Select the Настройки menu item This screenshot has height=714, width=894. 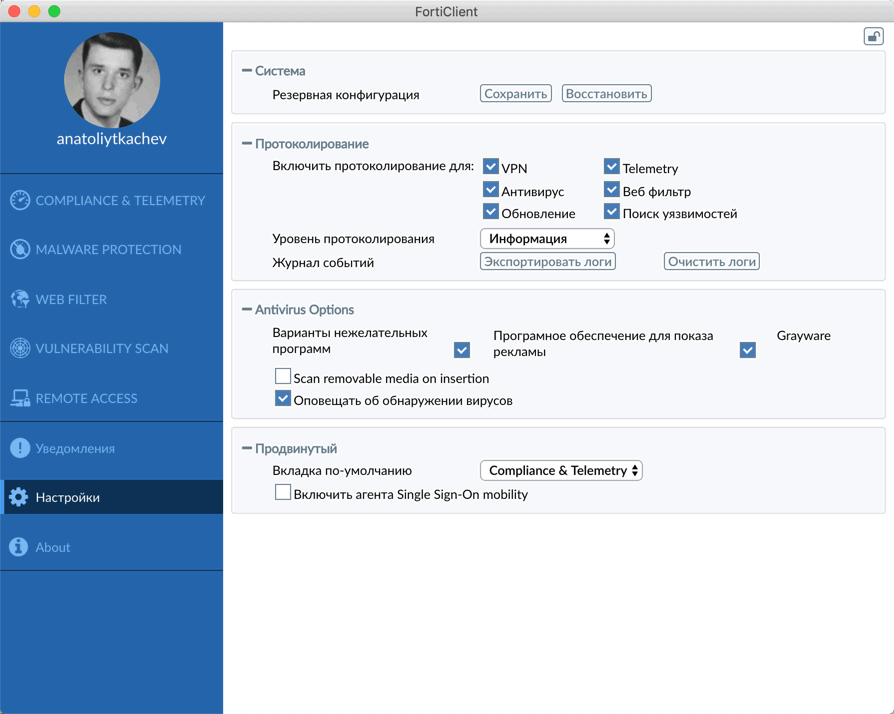tap(112, 497)
